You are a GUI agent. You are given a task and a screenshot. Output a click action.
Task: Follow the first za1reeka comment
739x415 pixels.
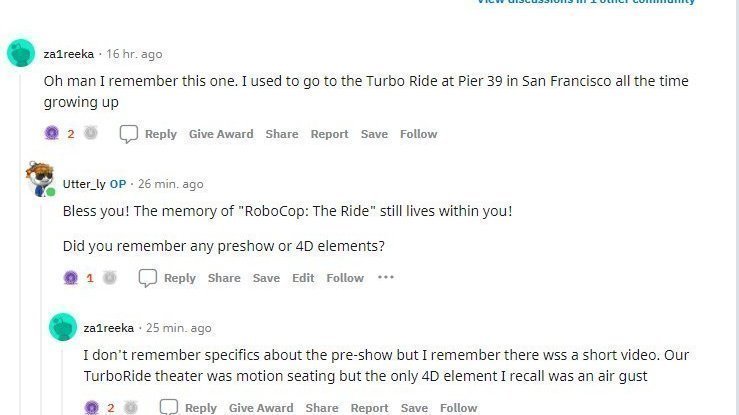419,134
